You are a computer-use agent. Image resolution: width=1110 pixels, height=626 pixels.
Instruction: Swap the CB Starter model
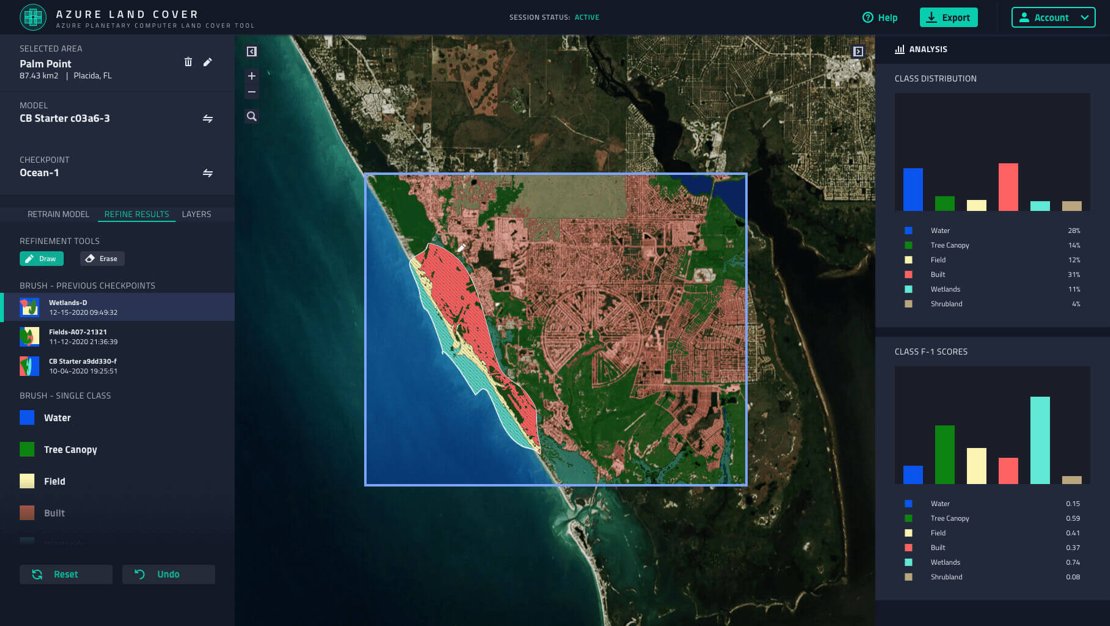pos(208,118)
